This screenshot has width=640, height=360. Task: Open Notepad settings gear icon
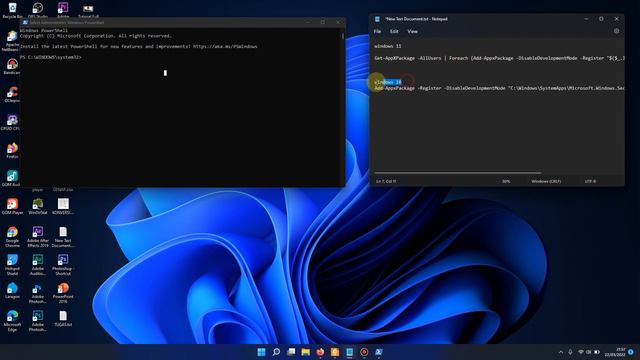[616, 31]
